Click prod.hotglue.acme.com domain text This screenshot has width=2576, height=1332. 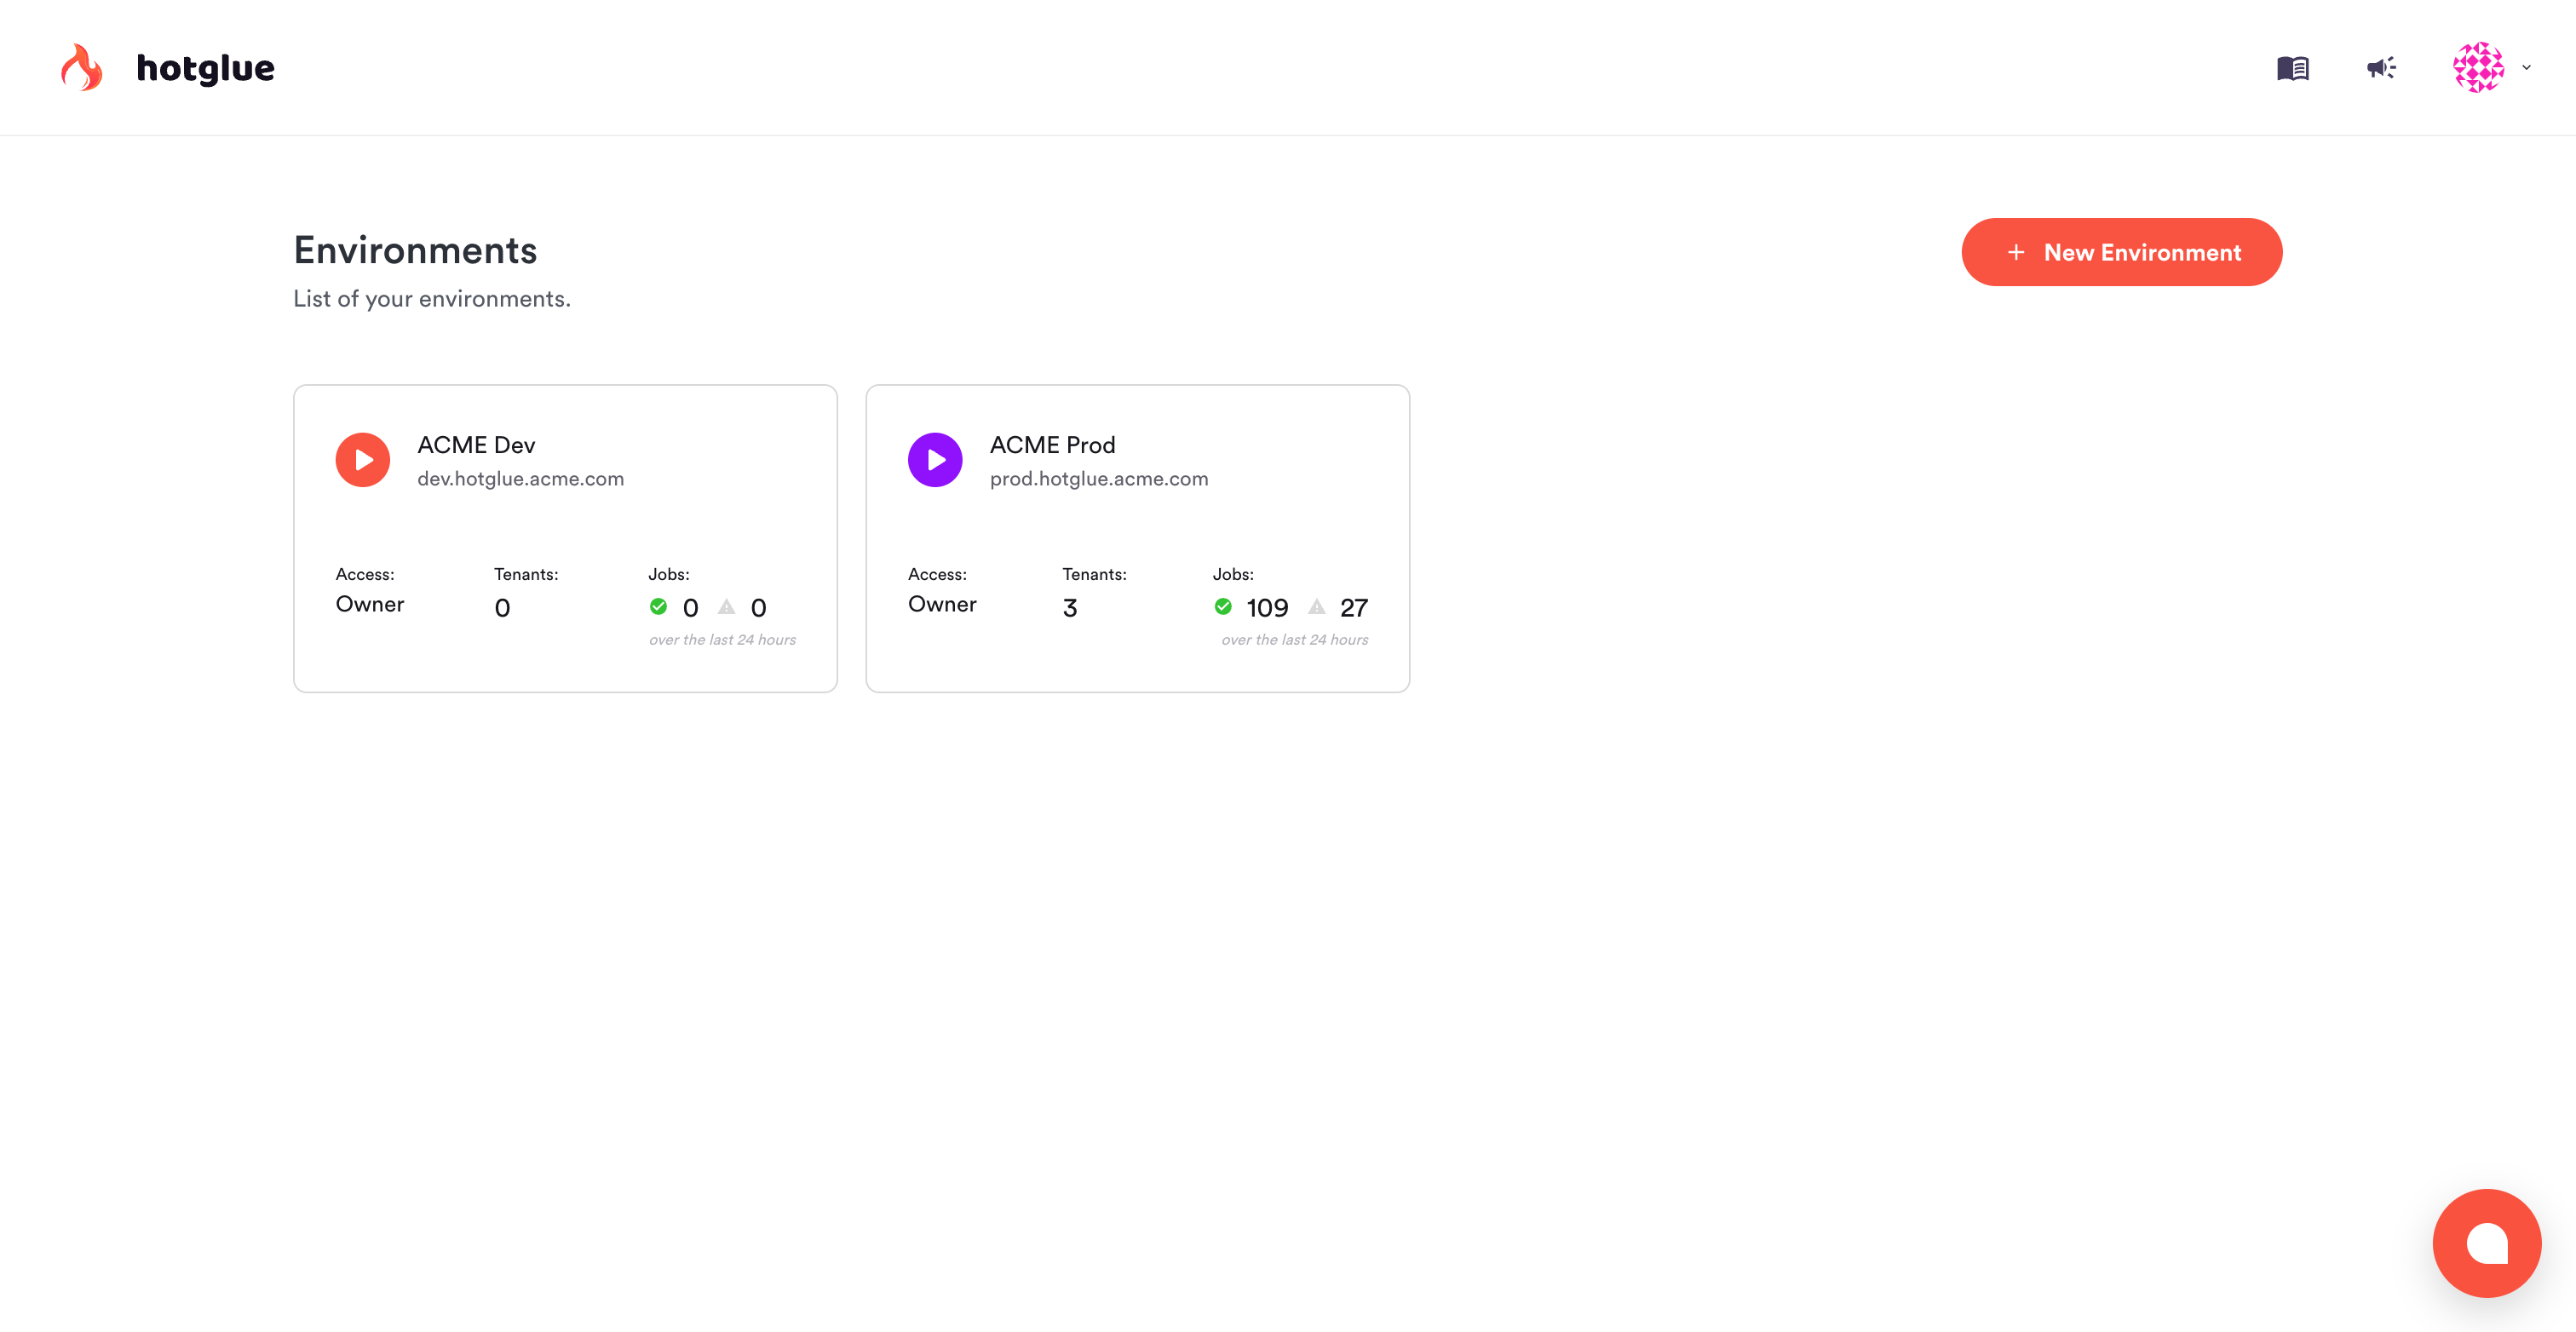(1098, 479)
